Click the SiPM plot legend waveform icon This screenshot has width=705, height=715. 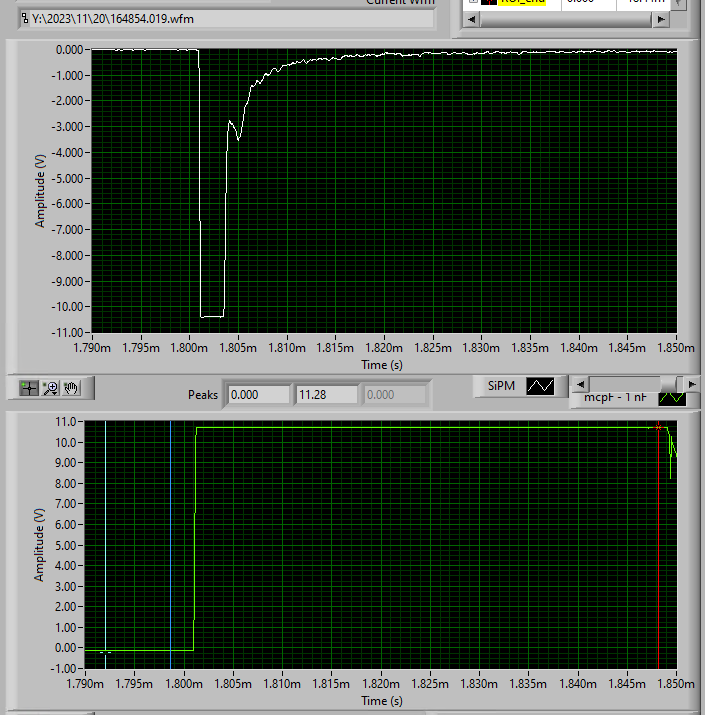(540, 386)
